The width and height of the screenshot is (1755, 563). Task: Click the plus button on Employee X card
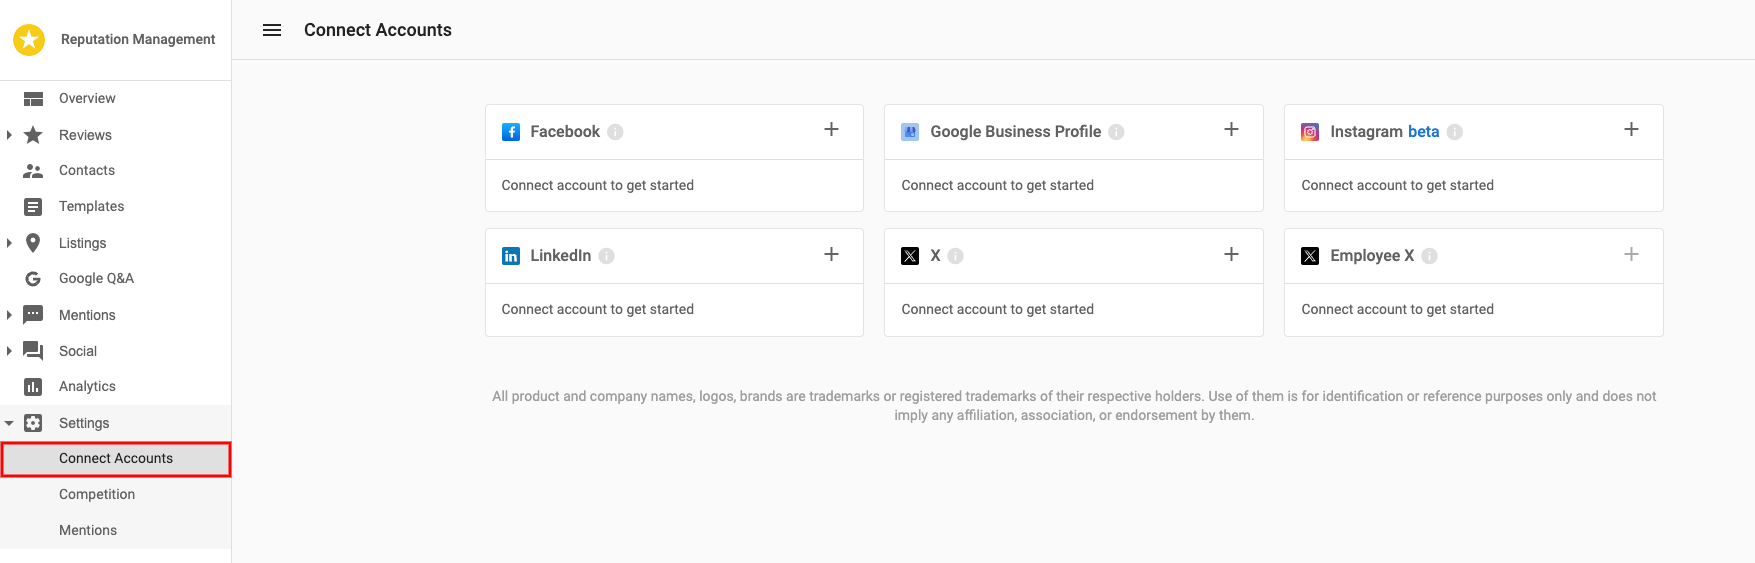(1631, 255)
